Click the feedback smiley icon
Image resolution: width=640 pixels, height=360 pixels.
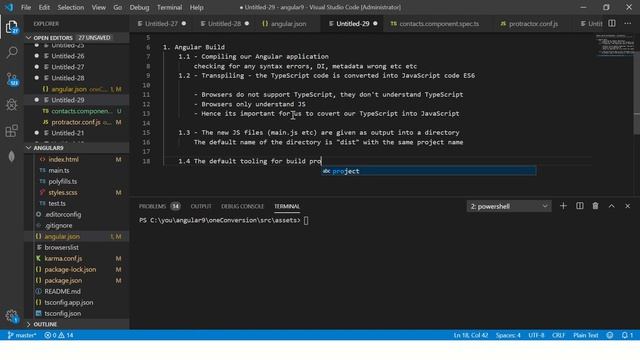(x=610, y=335)
